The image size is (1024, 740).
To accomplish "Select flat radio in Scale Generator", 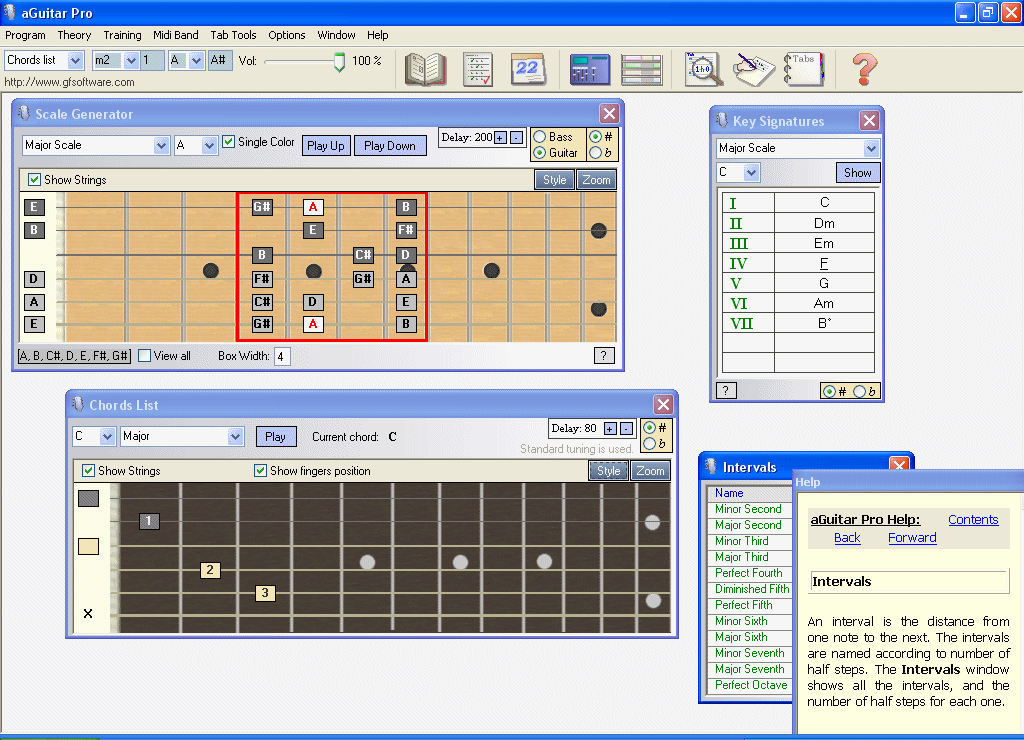I will [x=595, y=153].
